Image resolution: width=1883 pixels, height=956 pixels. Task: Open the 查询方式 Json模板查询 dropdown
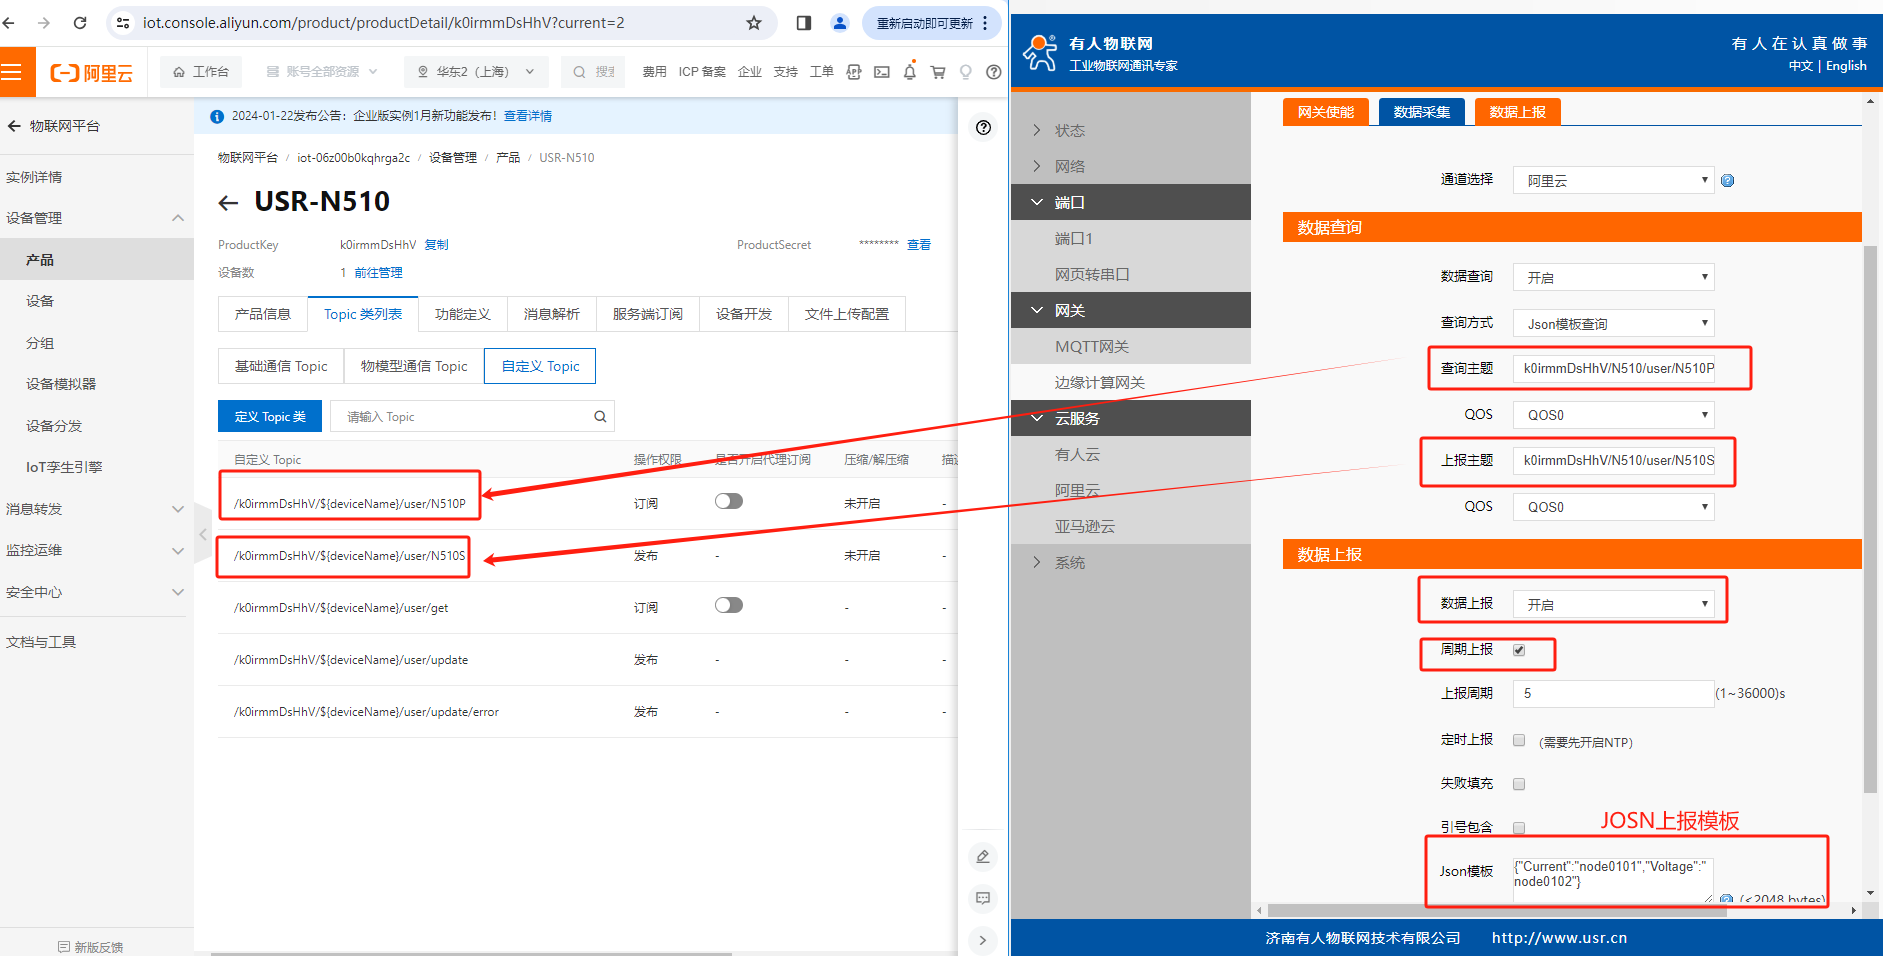(x=1613, y=324)
